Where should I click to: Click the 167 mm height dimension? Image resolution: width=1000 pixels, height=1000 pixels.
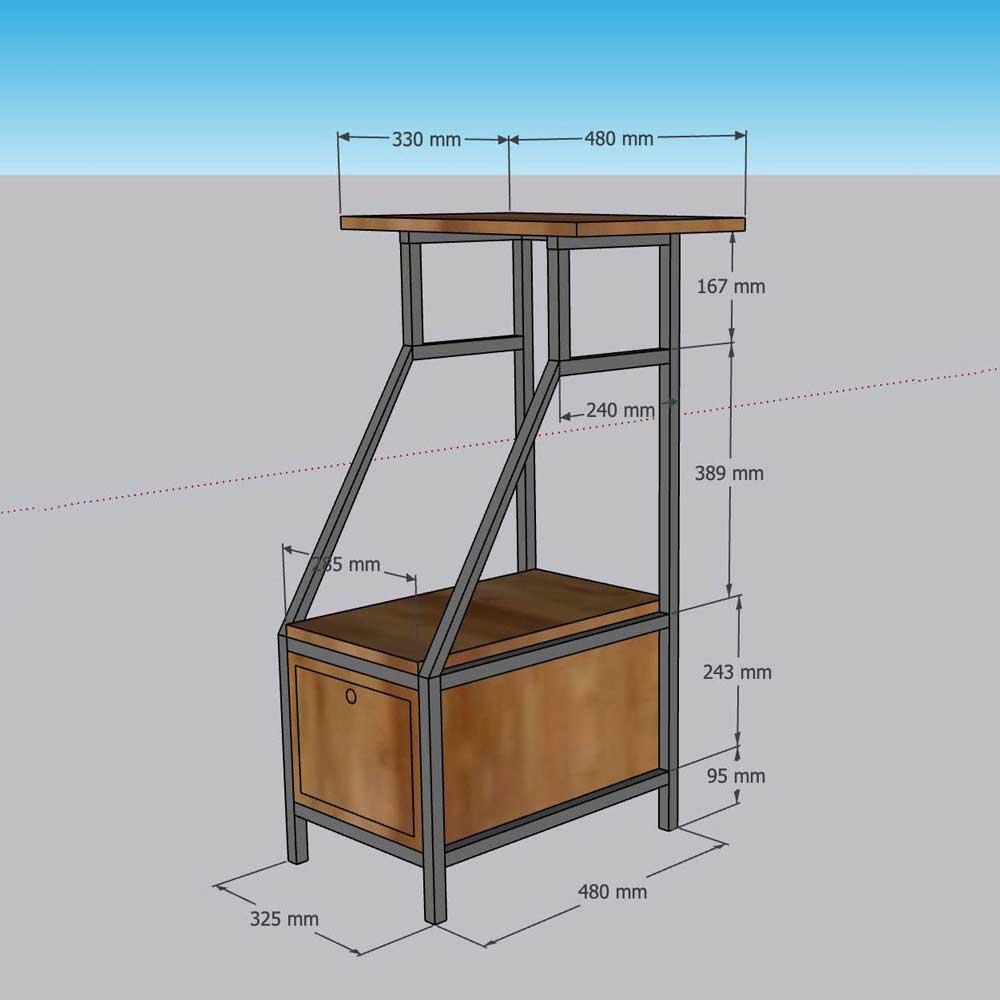730,287
